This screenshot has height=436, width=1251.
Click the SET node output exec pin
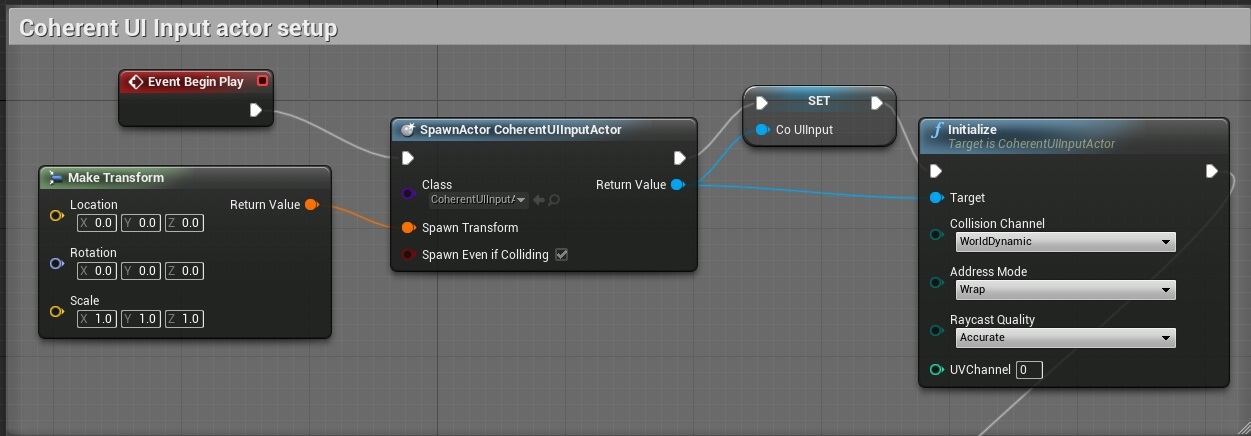[877, 103]
